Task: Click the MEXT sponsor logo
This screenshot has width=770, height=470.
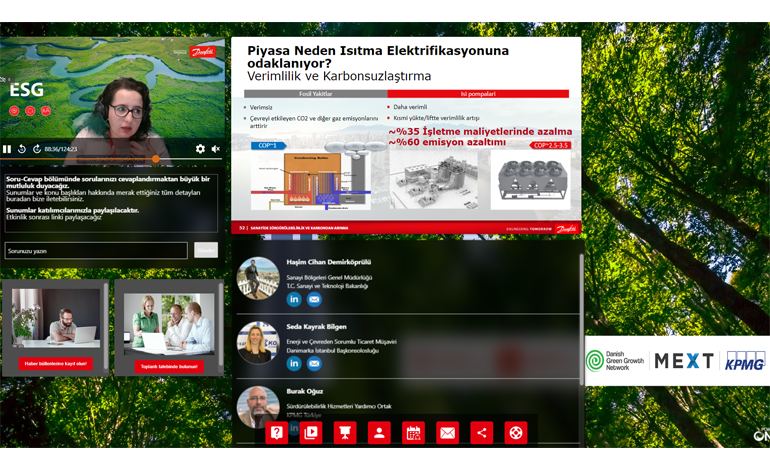Action: (684, 361)
